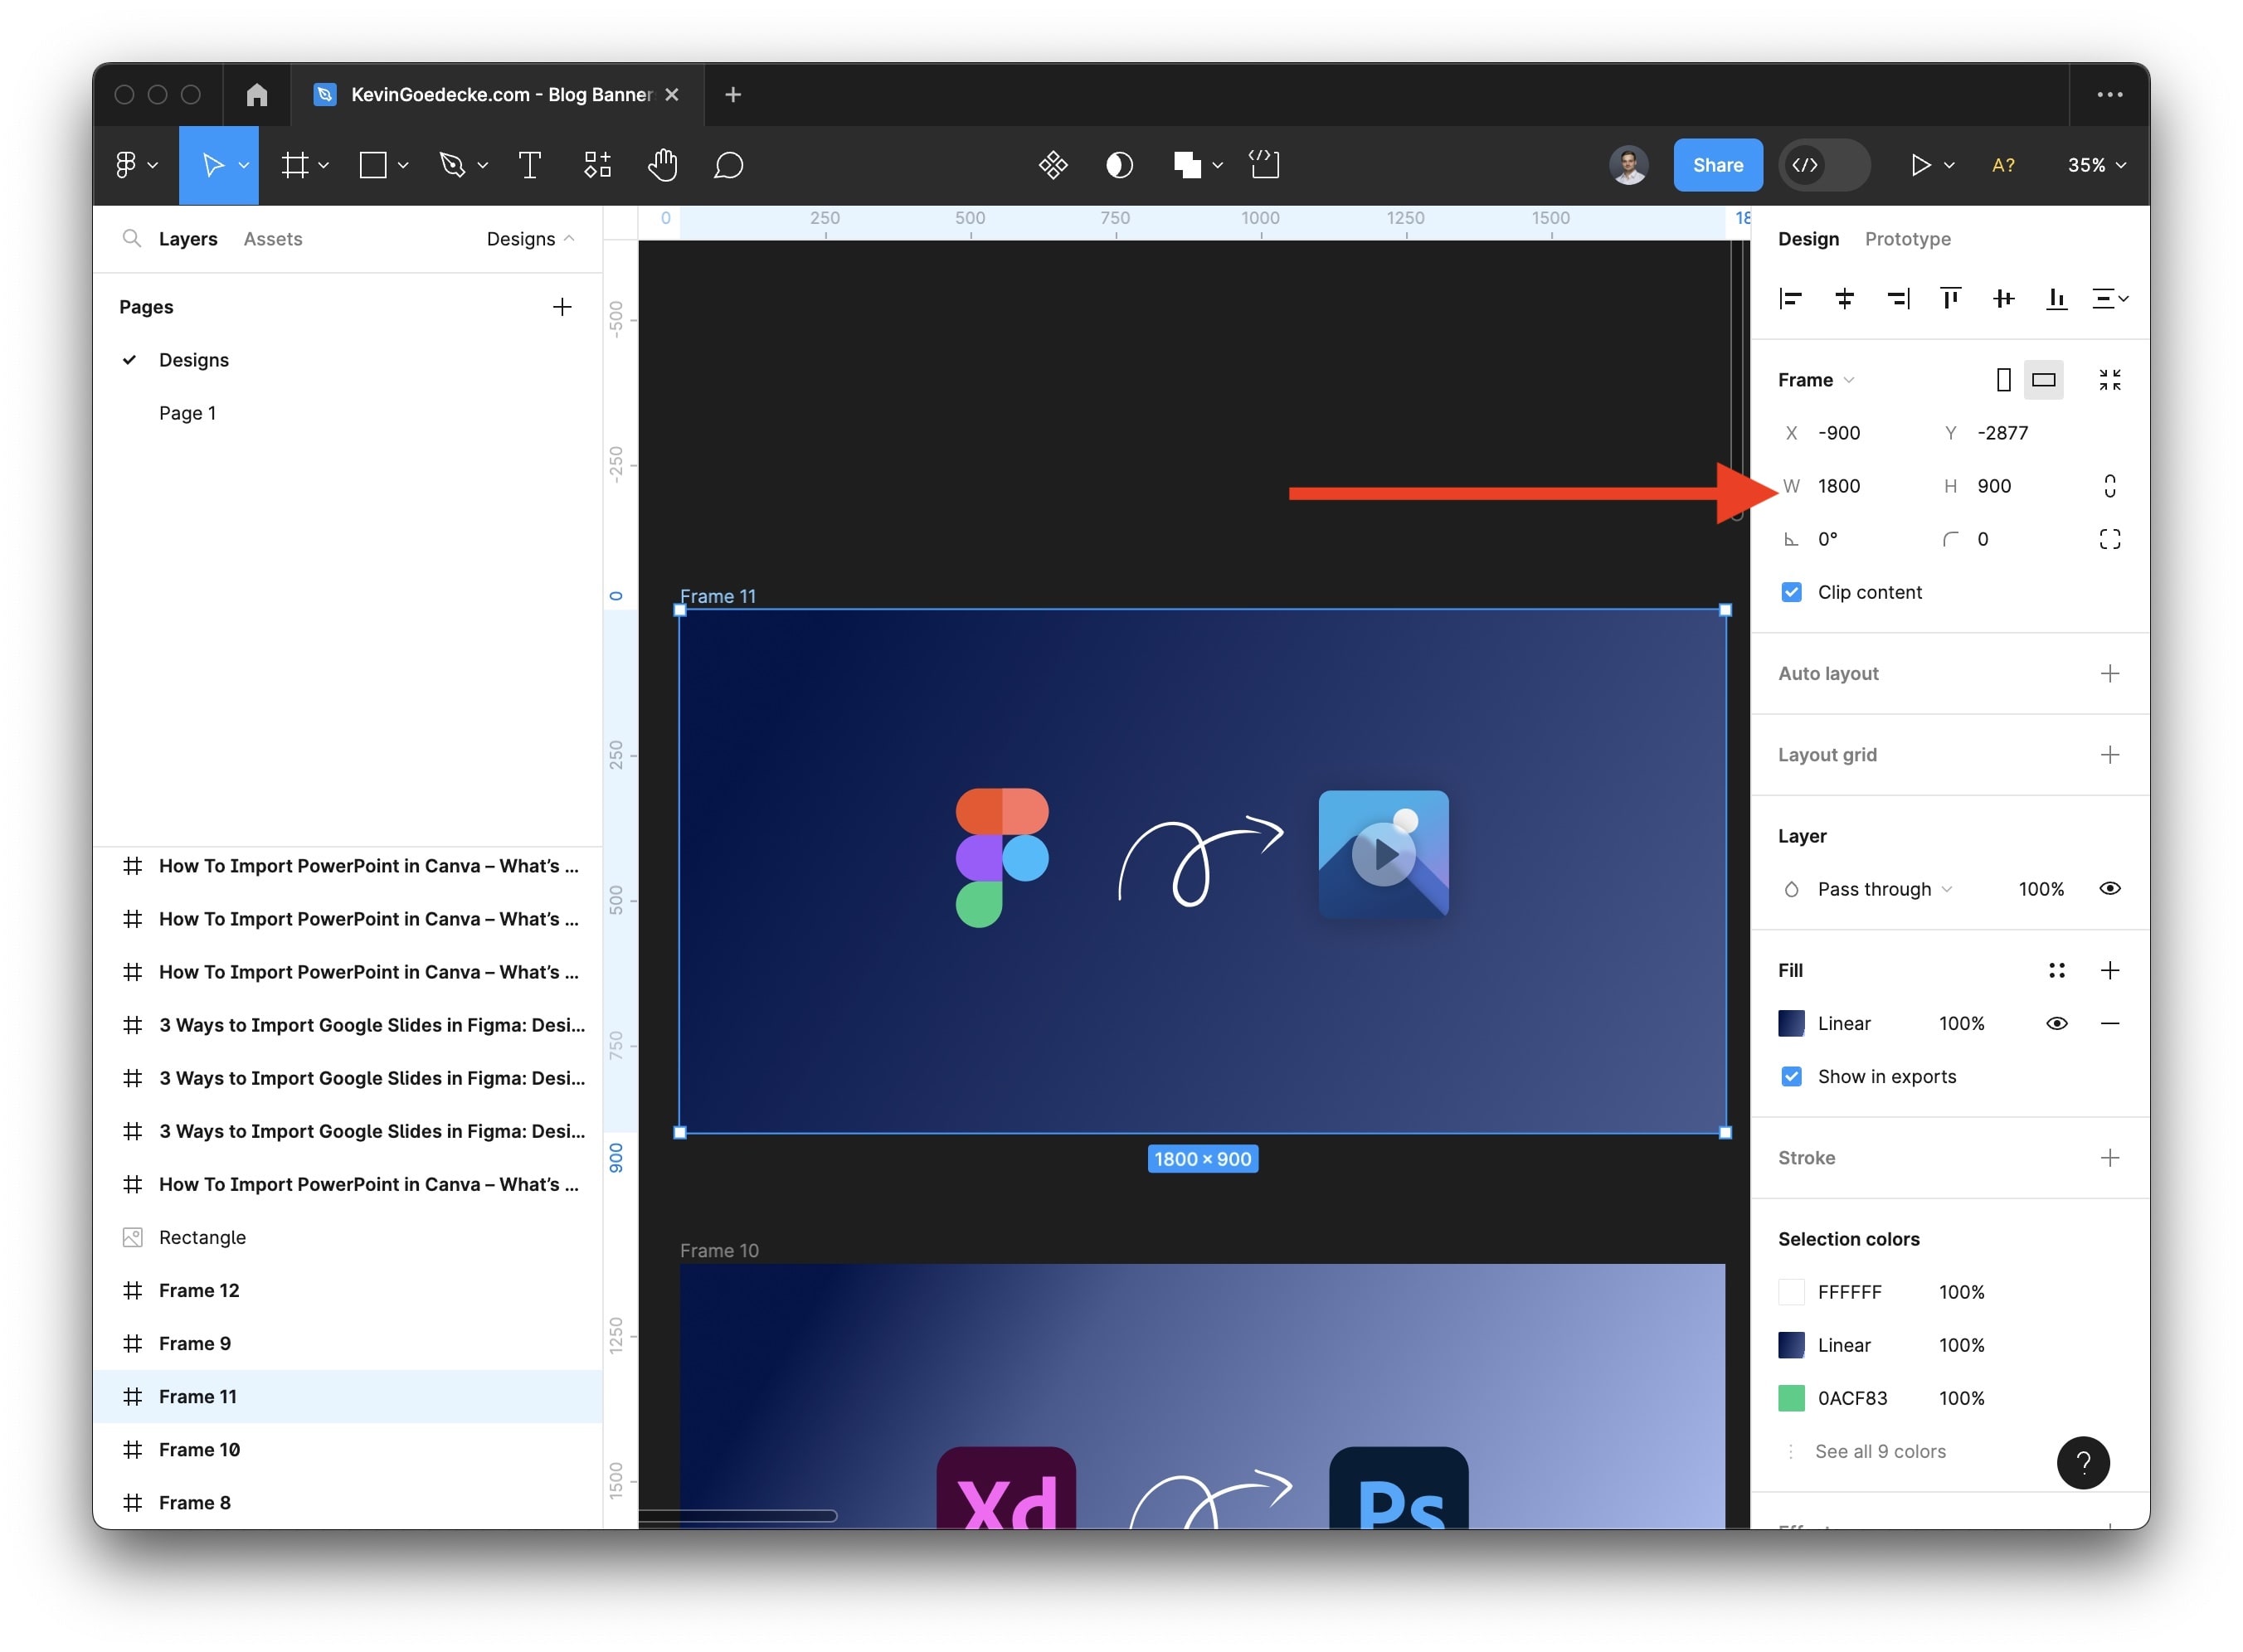Toggle Dev Mode switch
This screenshot has height=1652, width=2243.
[1824, 165]
